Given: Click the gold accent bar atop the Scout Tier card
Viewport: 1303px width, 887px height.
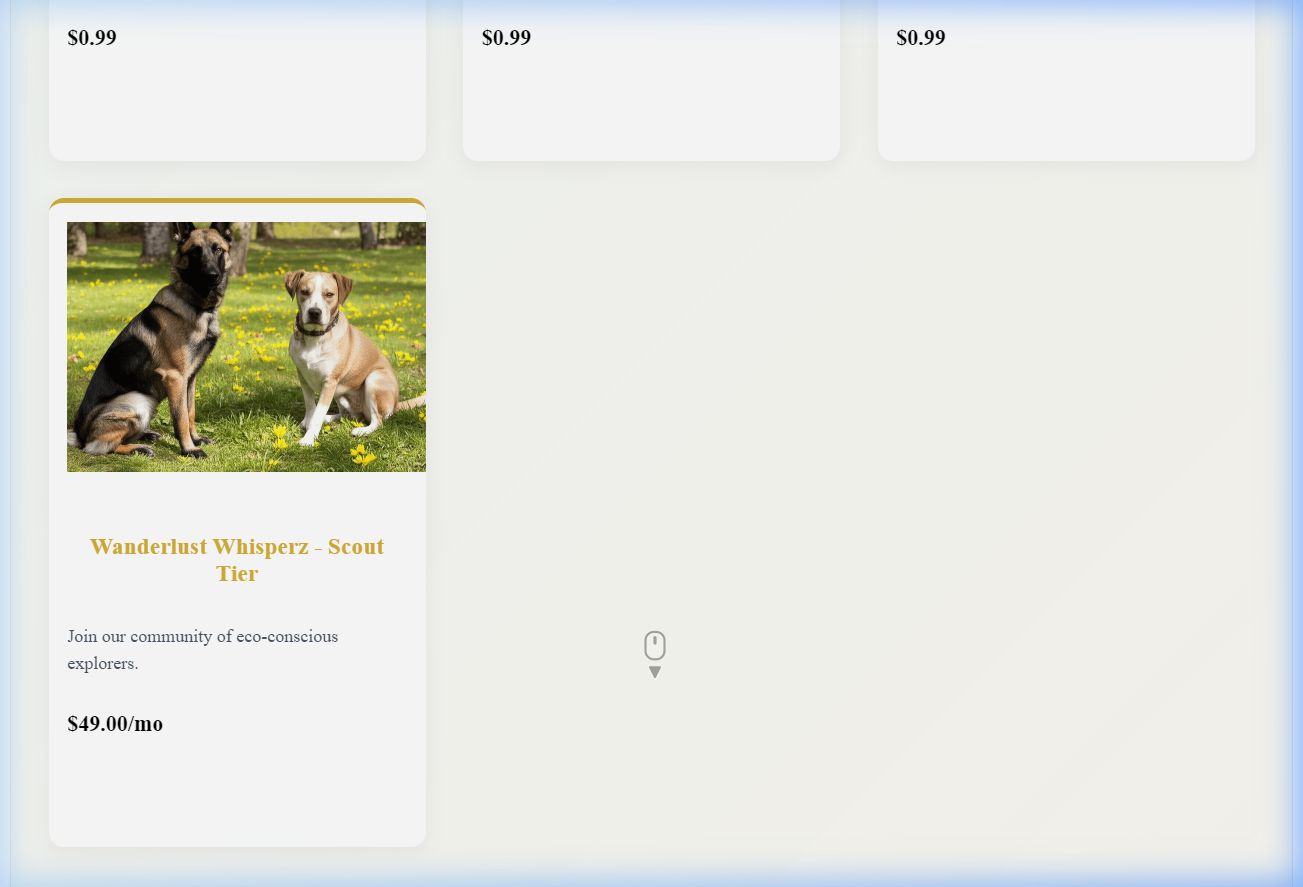Looking at the screenshot, I should (x=237, y=201).
